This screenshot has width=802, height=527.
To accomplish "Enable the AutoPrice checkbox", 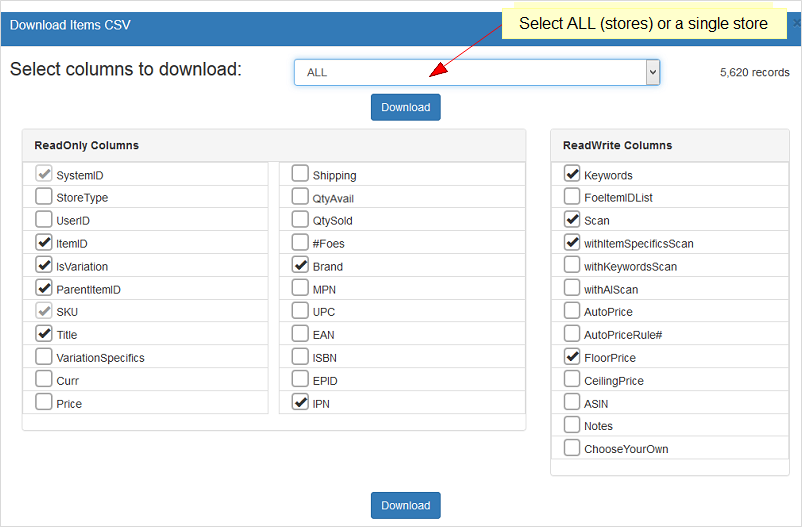I will point(572,311).
